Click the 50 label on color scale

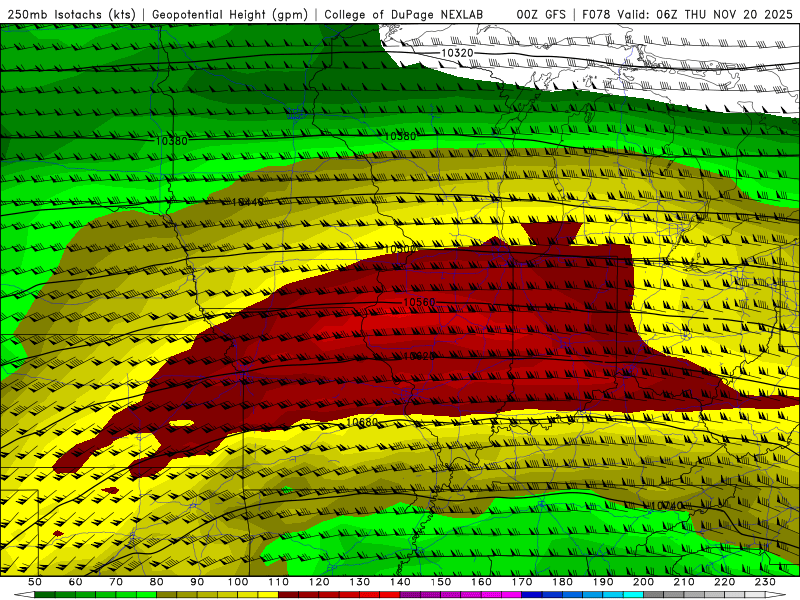pyautogui.click(x=34, y=582)
